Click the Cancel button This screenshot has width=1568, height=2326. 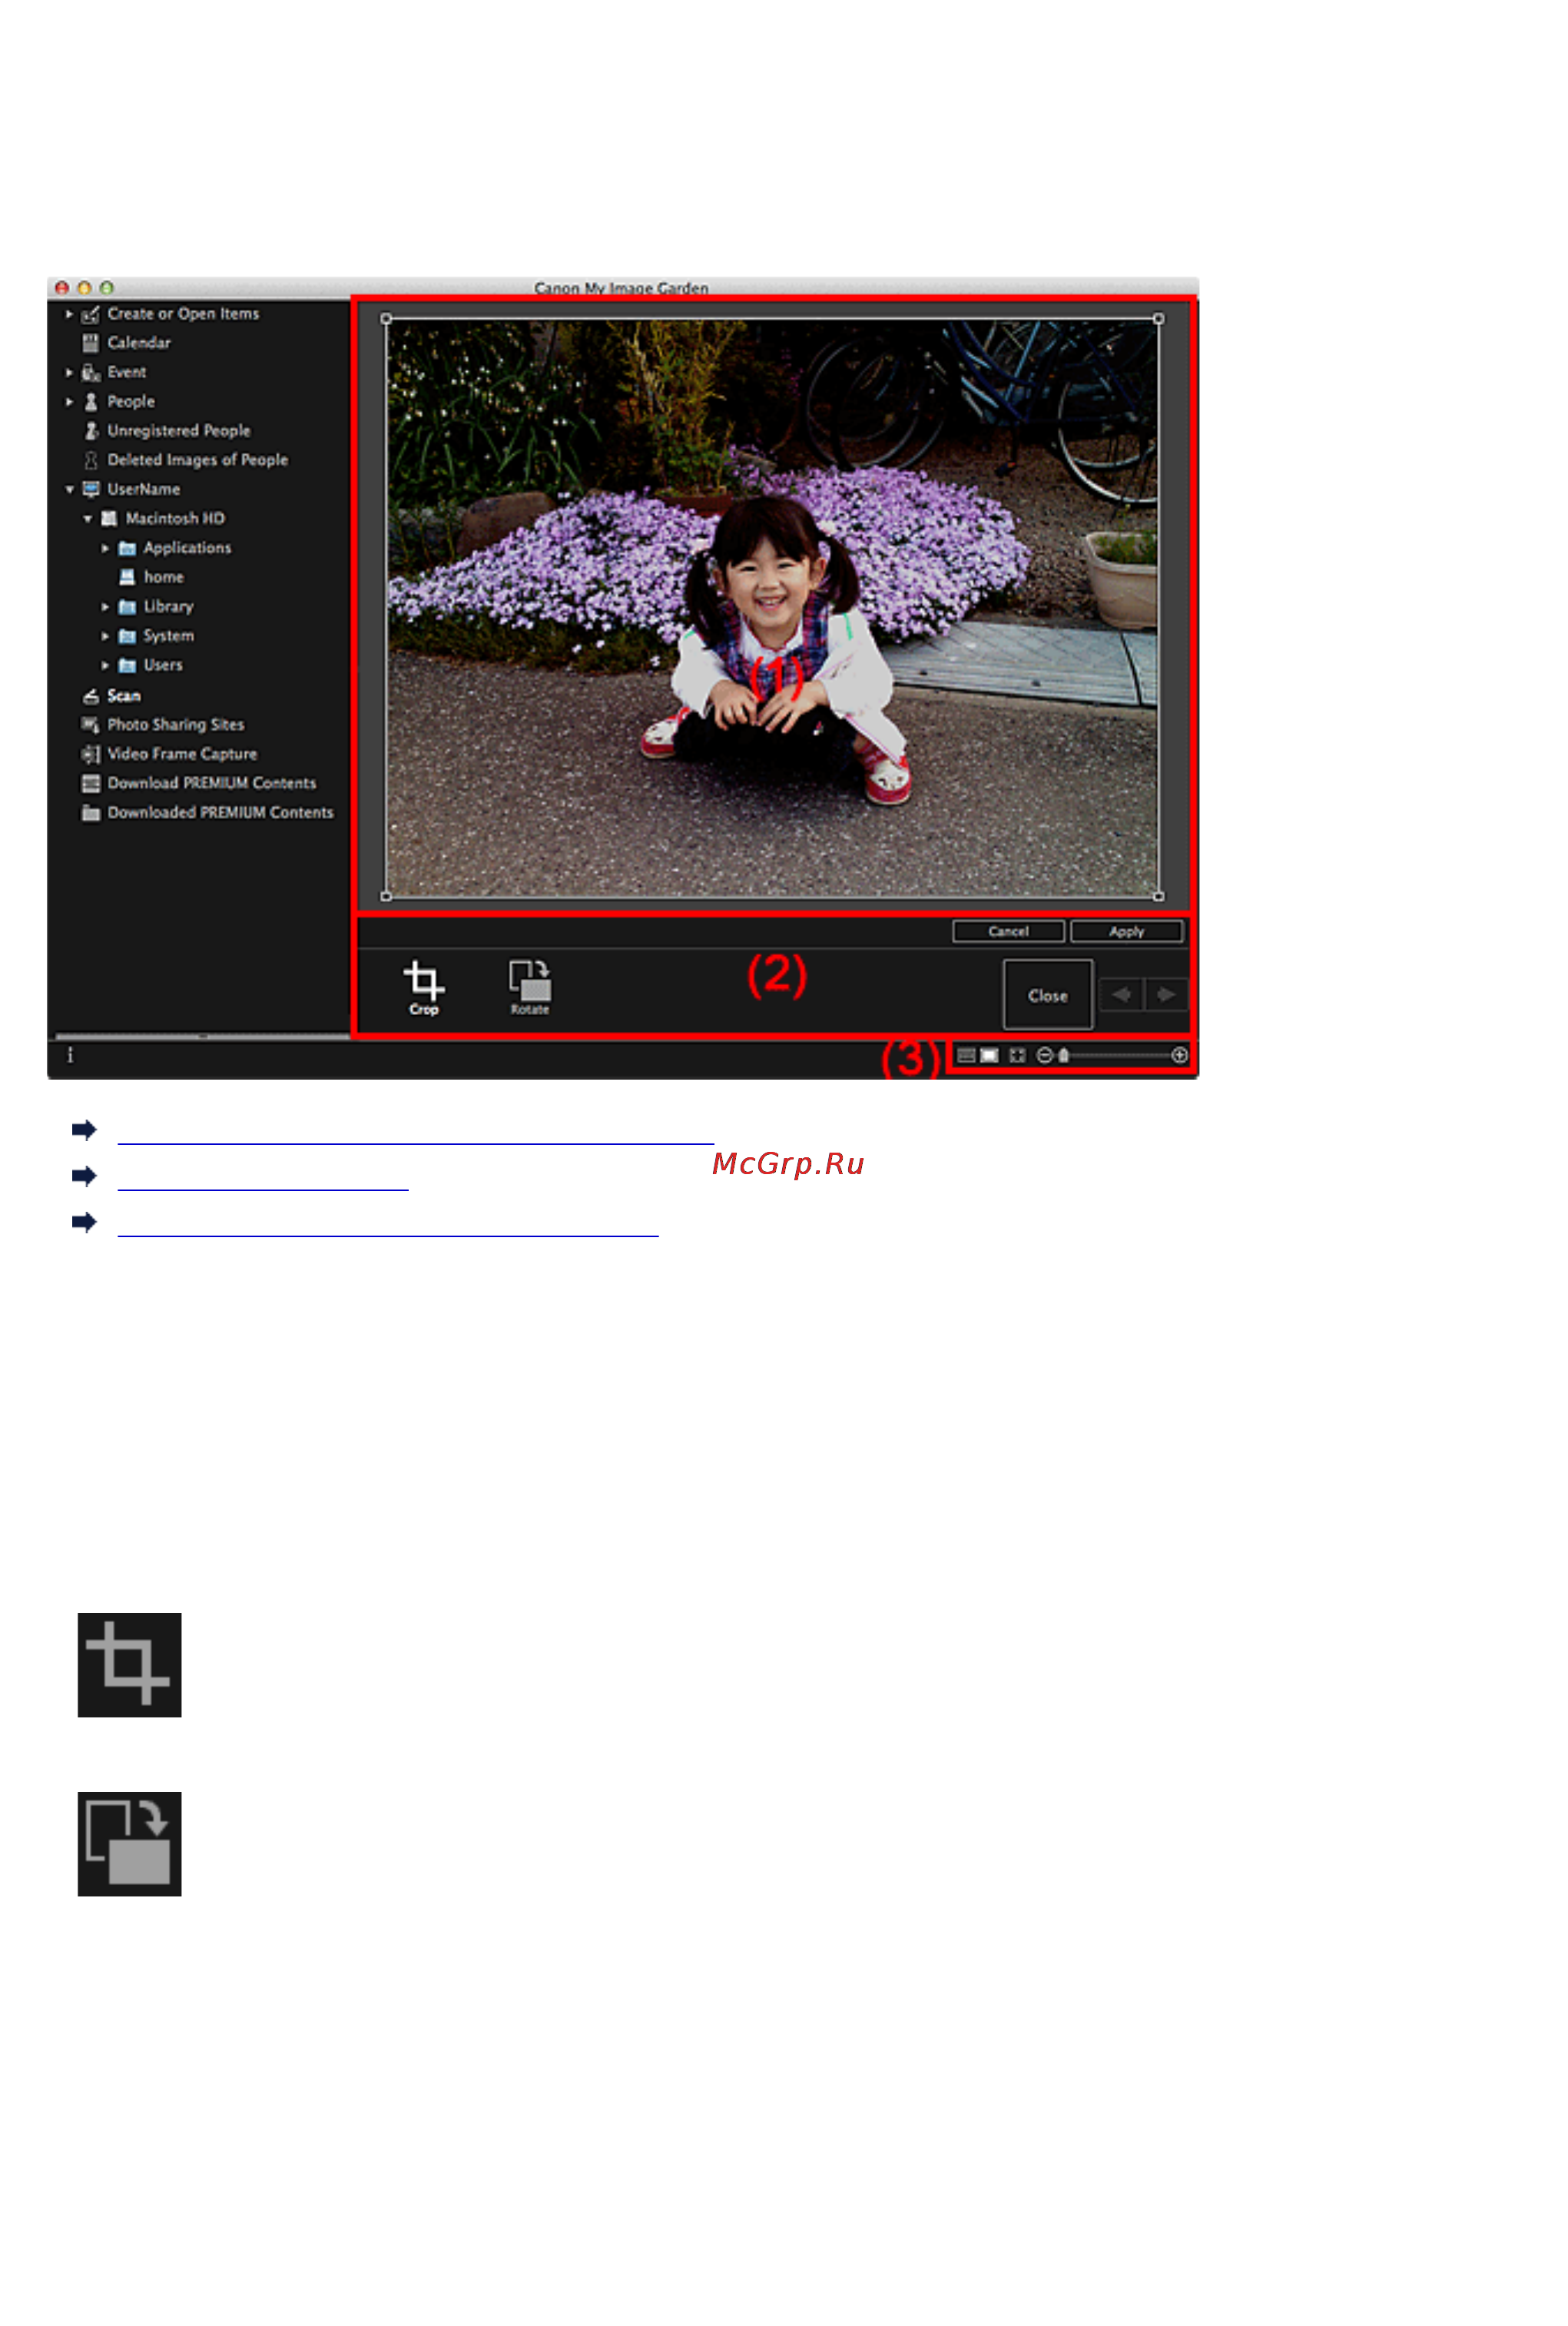(x=1008, y=931)
